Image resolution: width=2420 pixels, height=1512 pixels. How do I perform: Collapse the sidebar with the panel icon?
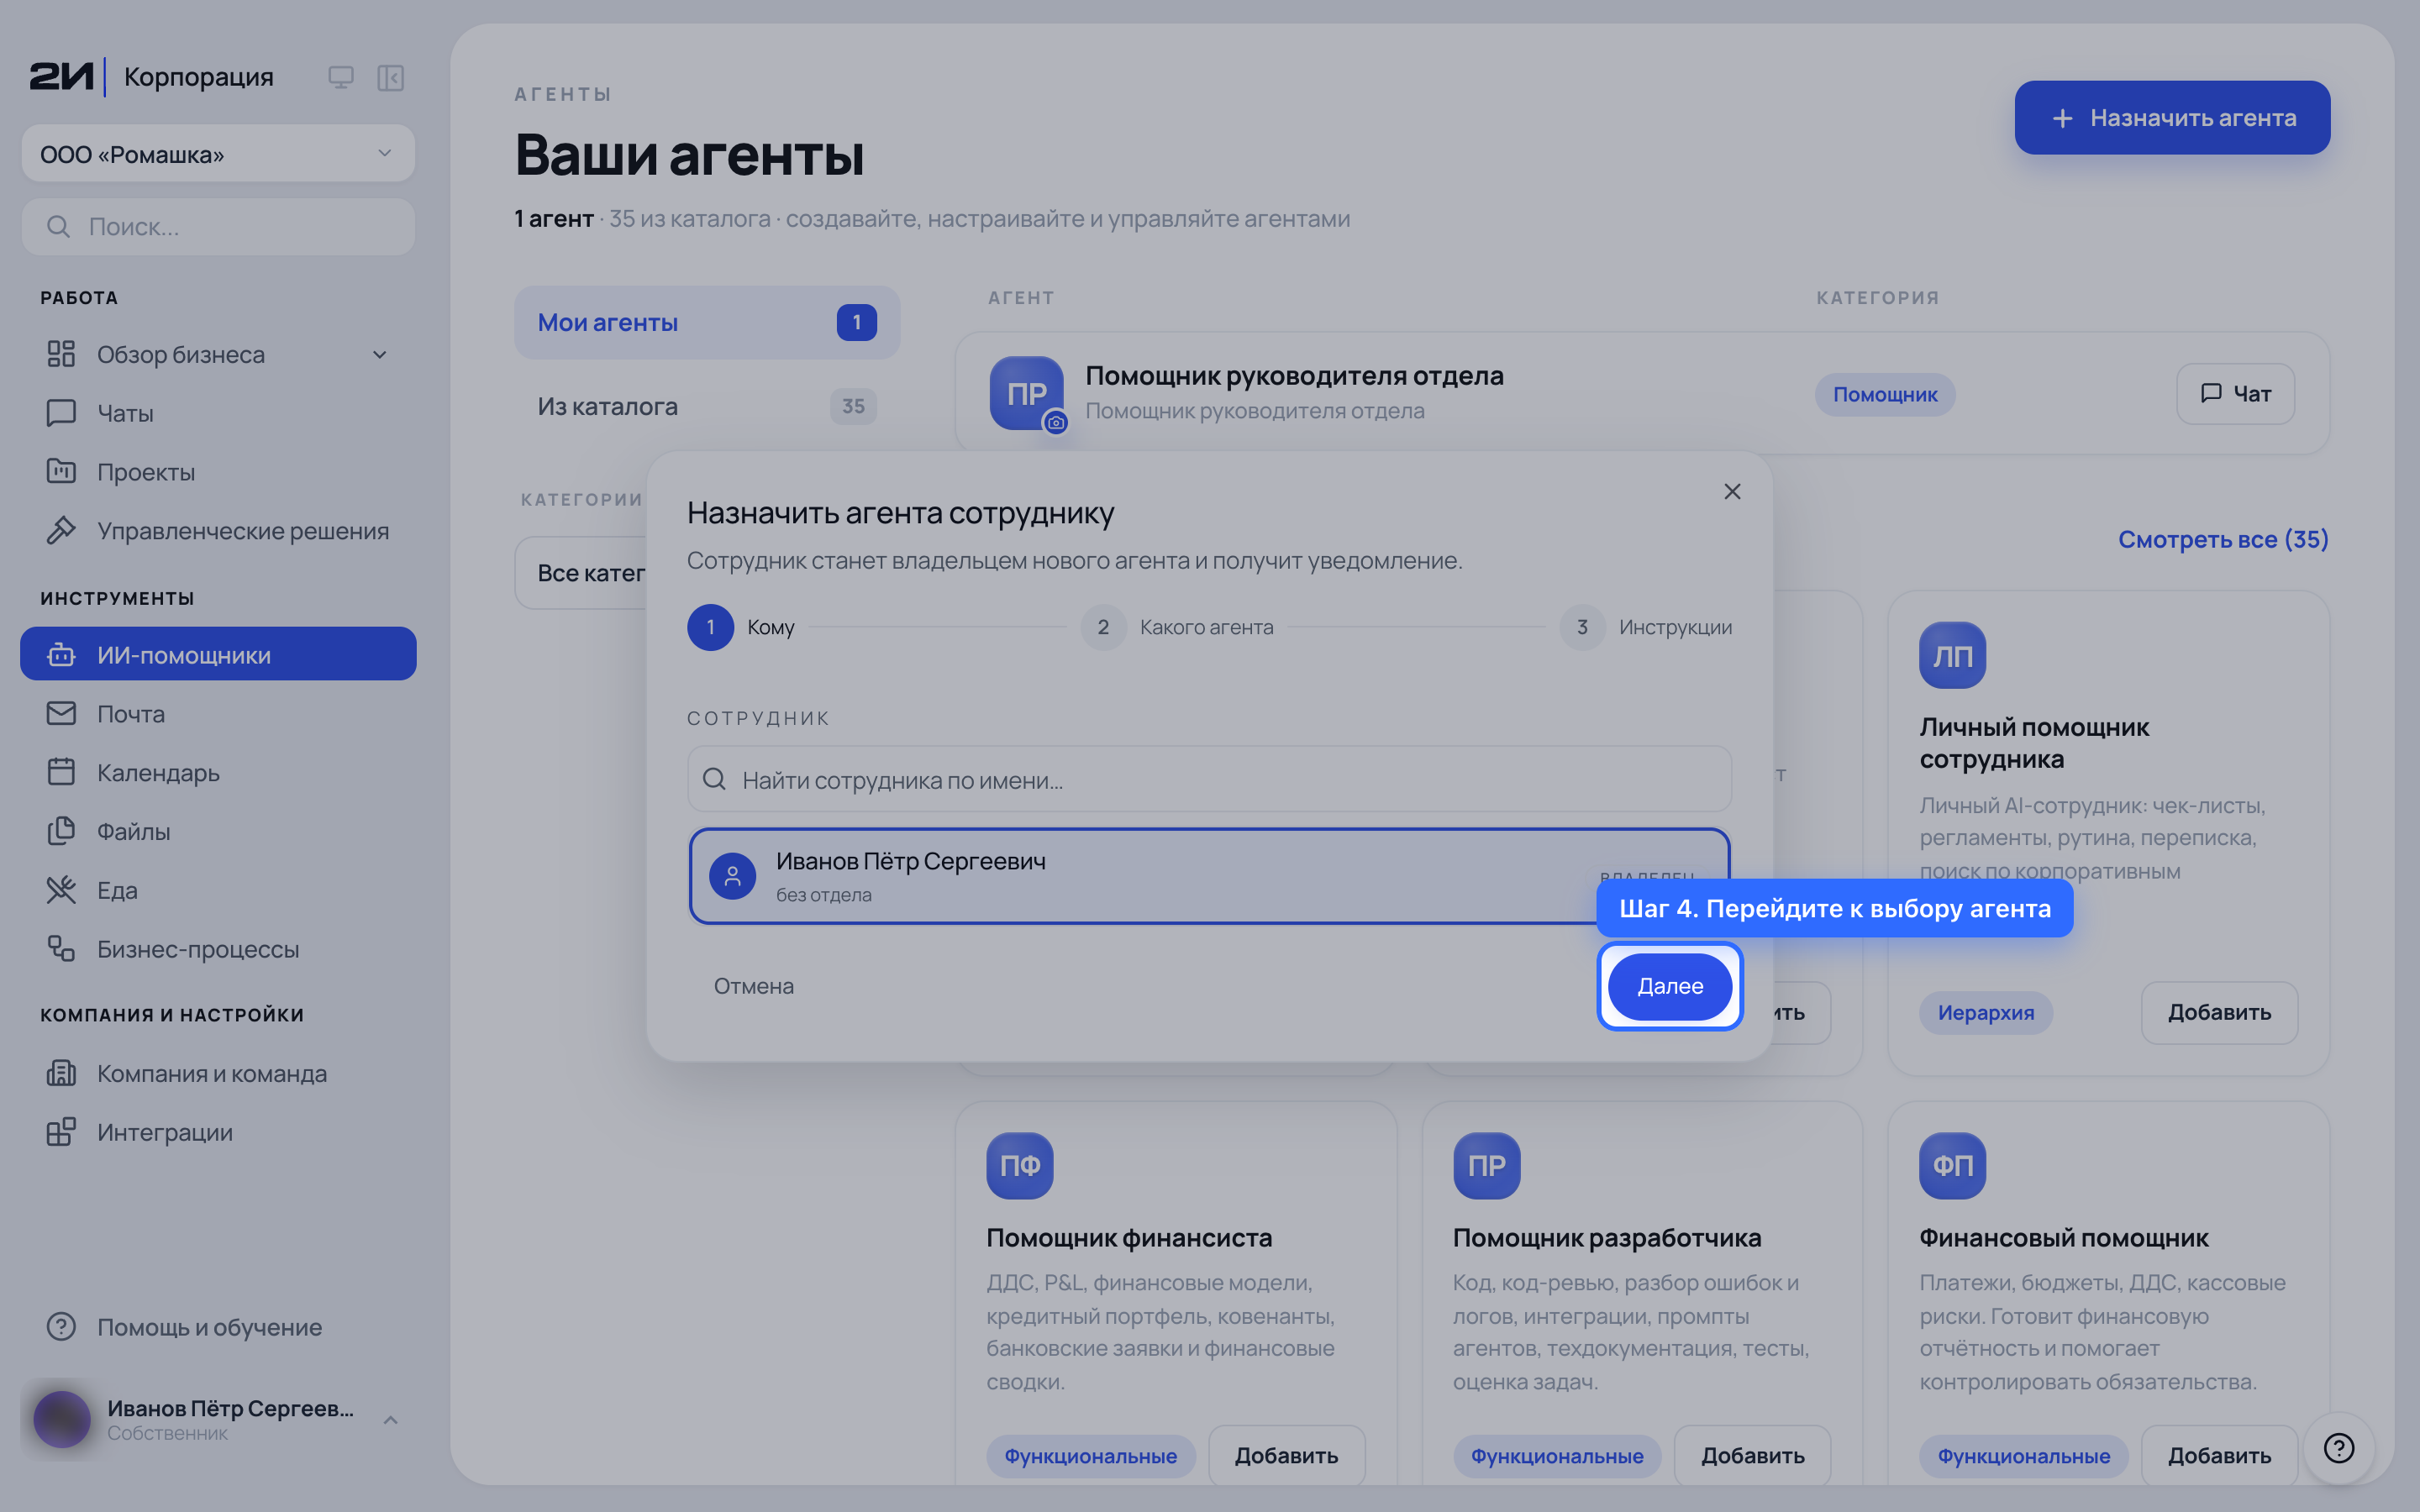point(390,77)
